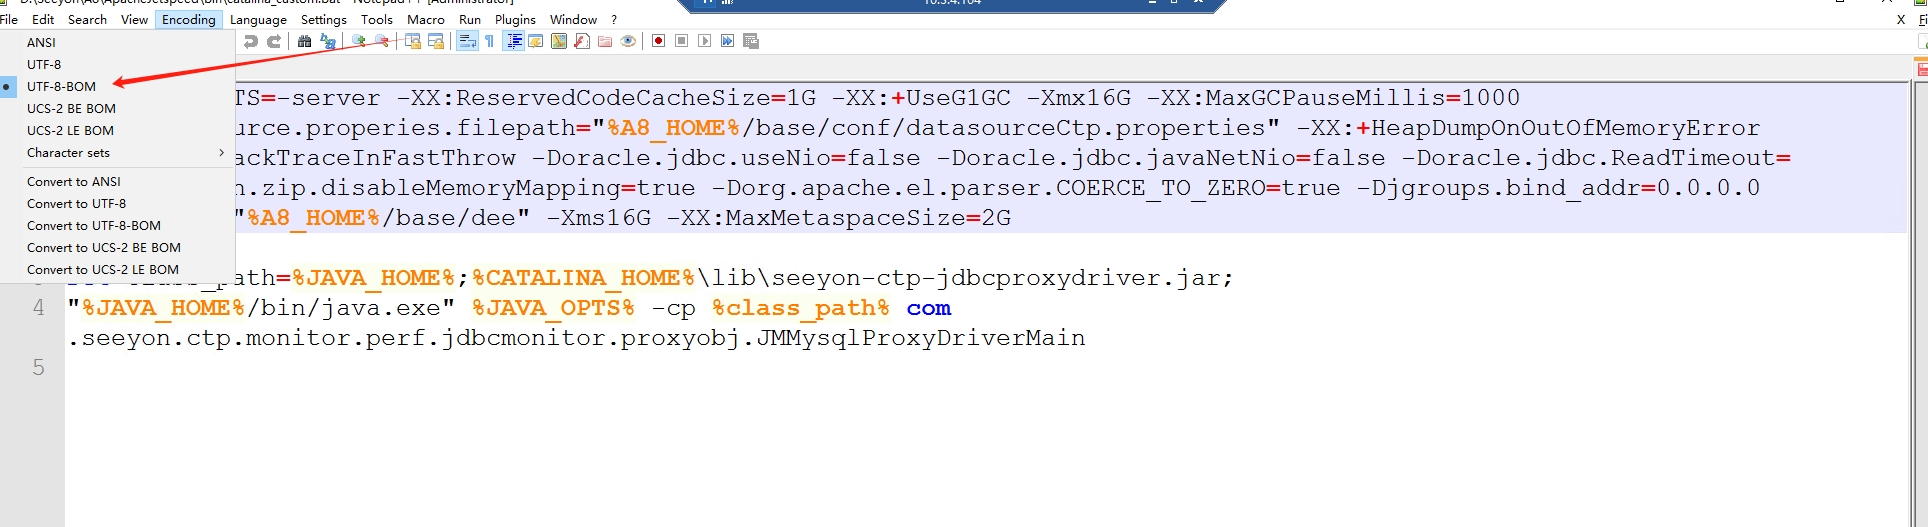Image resolution: width=1928 pixels, height=527 pixels.
Task: Open Folder as Workspace icon
Action: (605, 41)
